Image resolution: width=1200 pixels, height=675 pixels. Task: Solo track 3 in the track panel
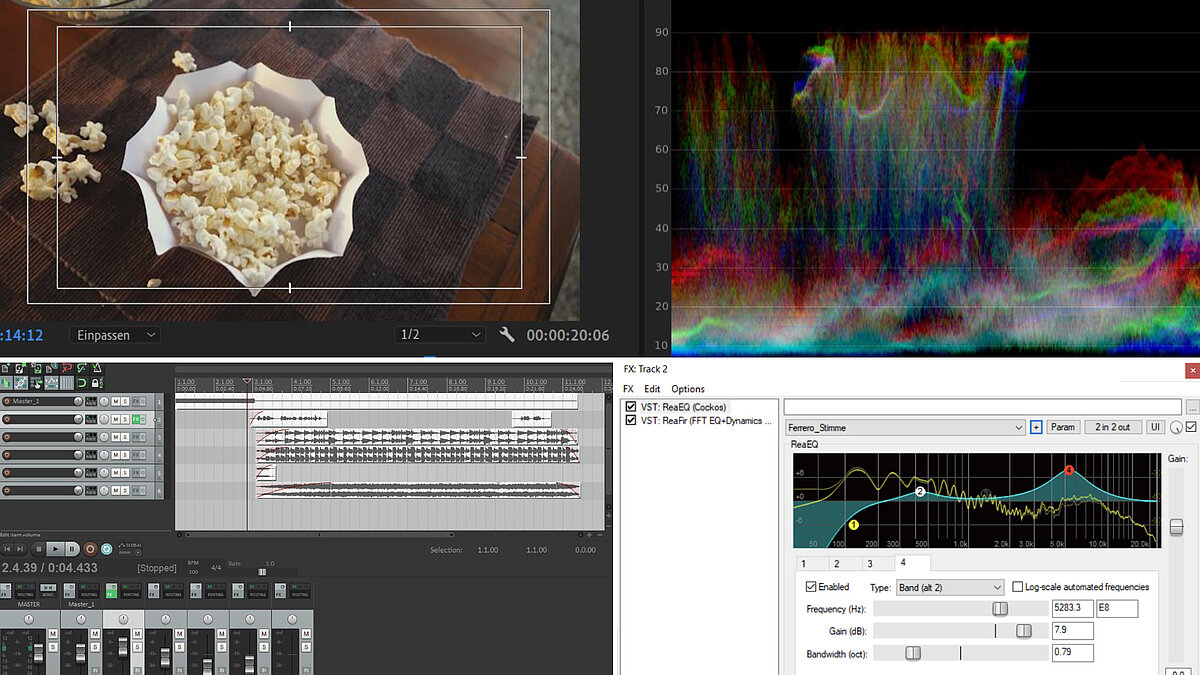tap(125, 437)
